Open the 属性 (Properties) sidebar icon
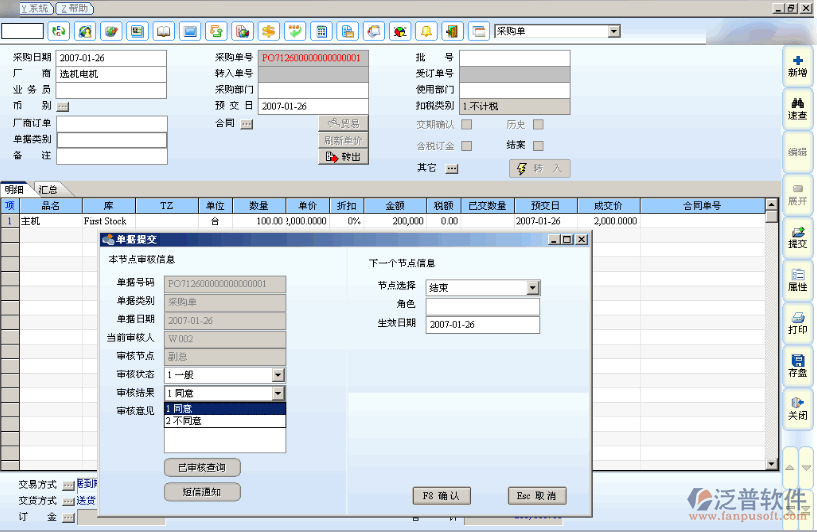Image resolution: width=817 pixels, height=532 pixels. [x=797, y=280]
